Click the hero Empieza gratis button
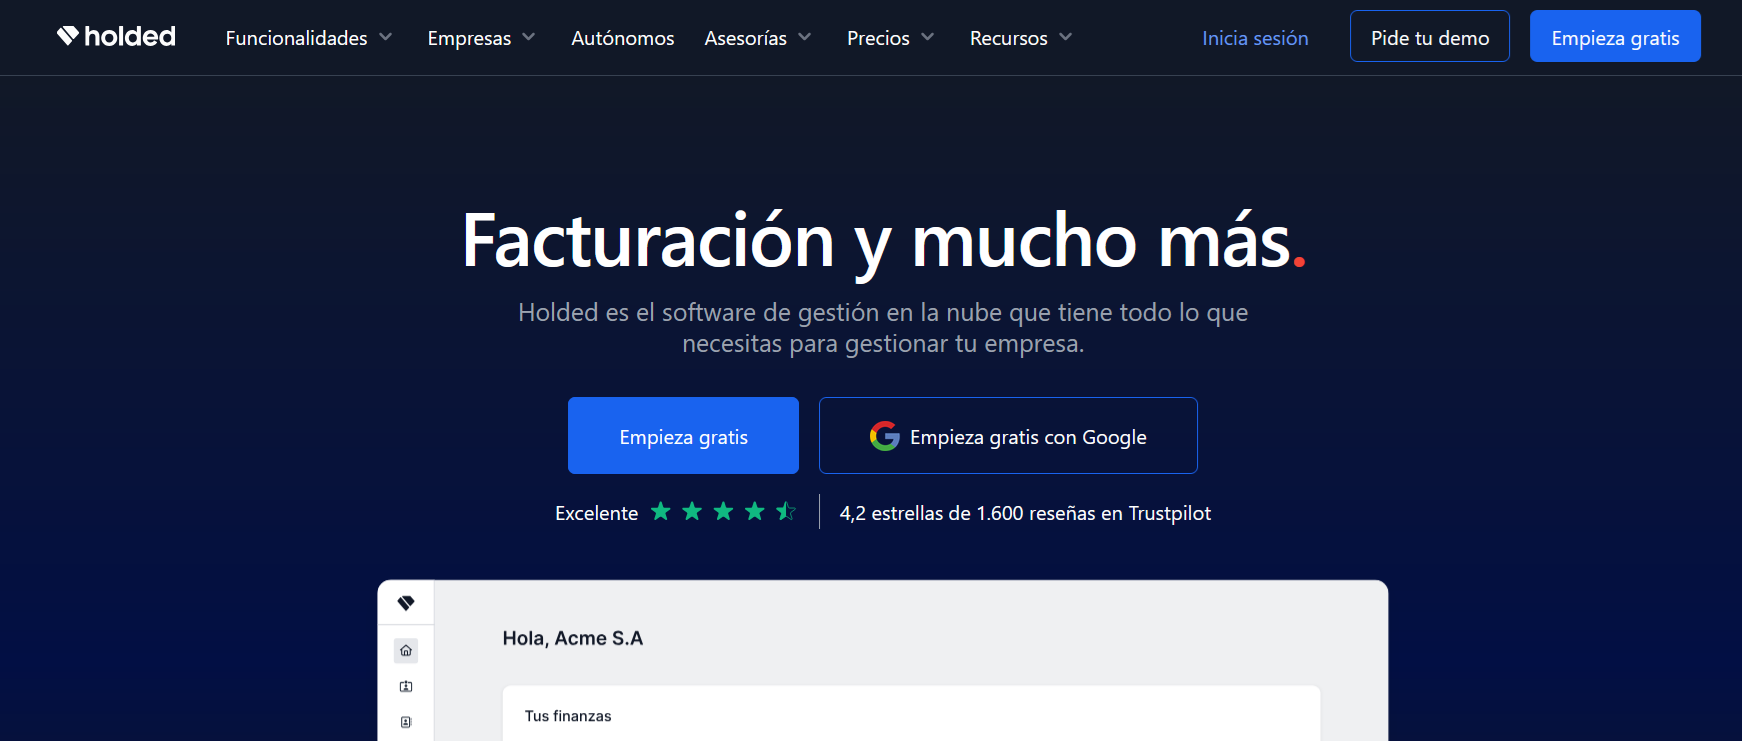This screenshot has height=741, width=1742. point(683,436)
